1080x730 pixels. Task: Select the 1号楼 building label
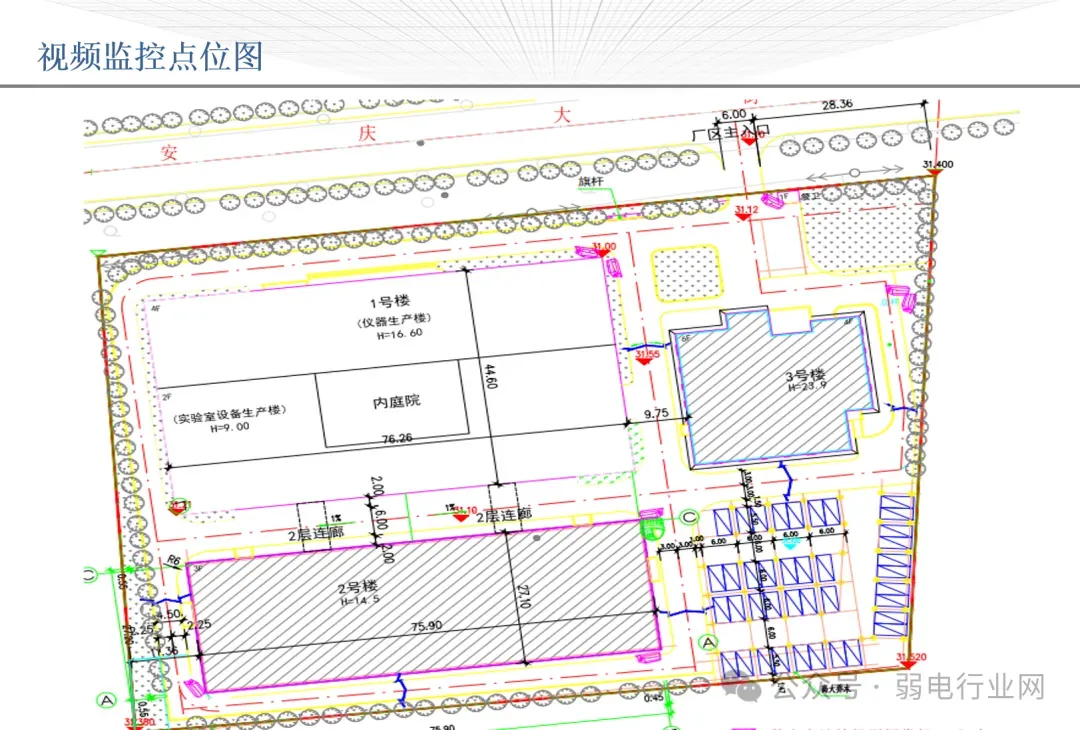pyautogui.click(x=389, y=302)
